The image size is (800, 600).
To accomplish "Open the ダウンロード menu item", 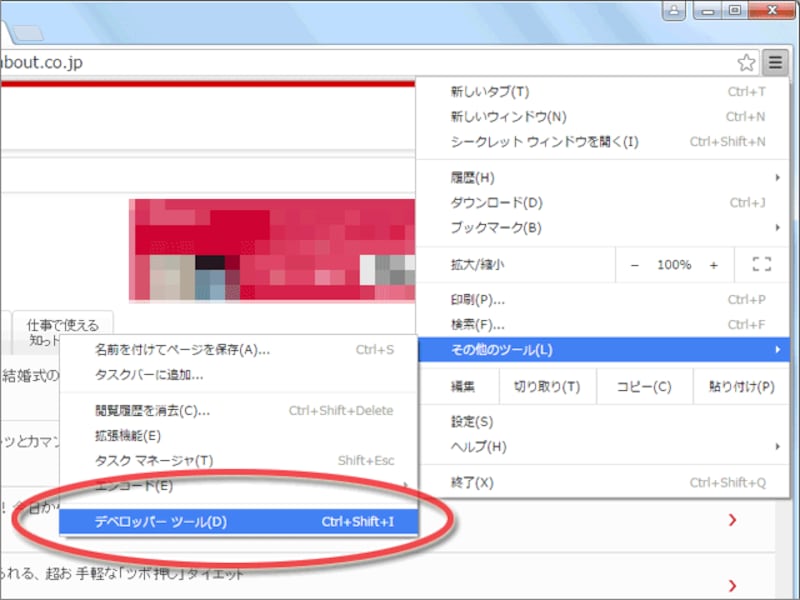I will (478, 202).
